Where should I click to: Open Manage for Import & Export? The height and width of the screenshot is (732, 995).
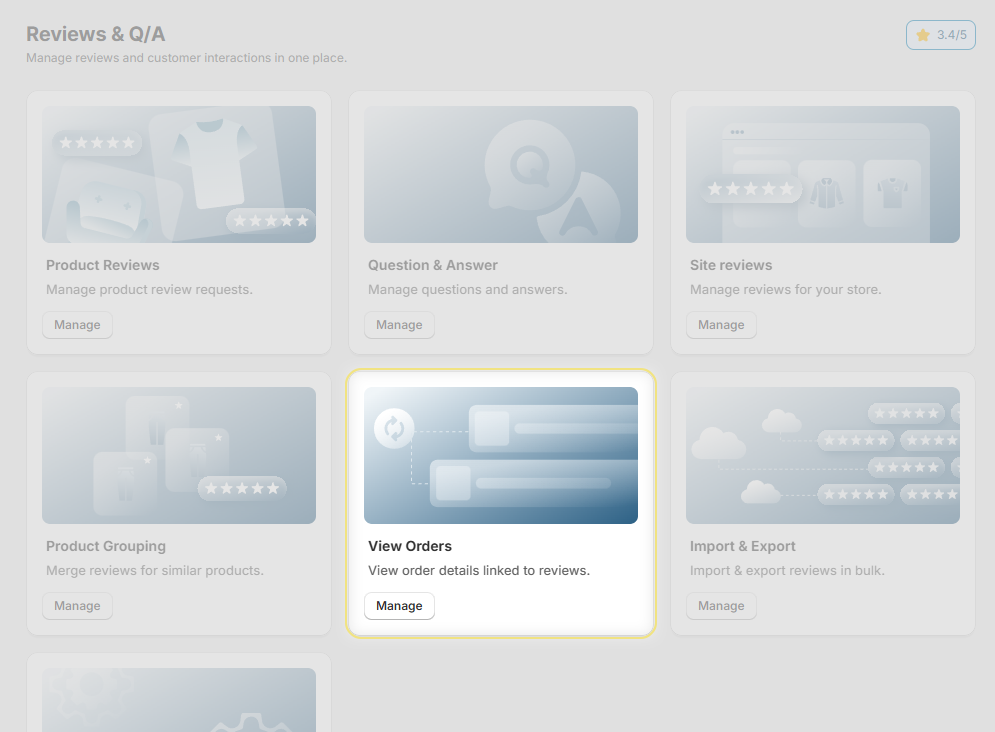721,606
